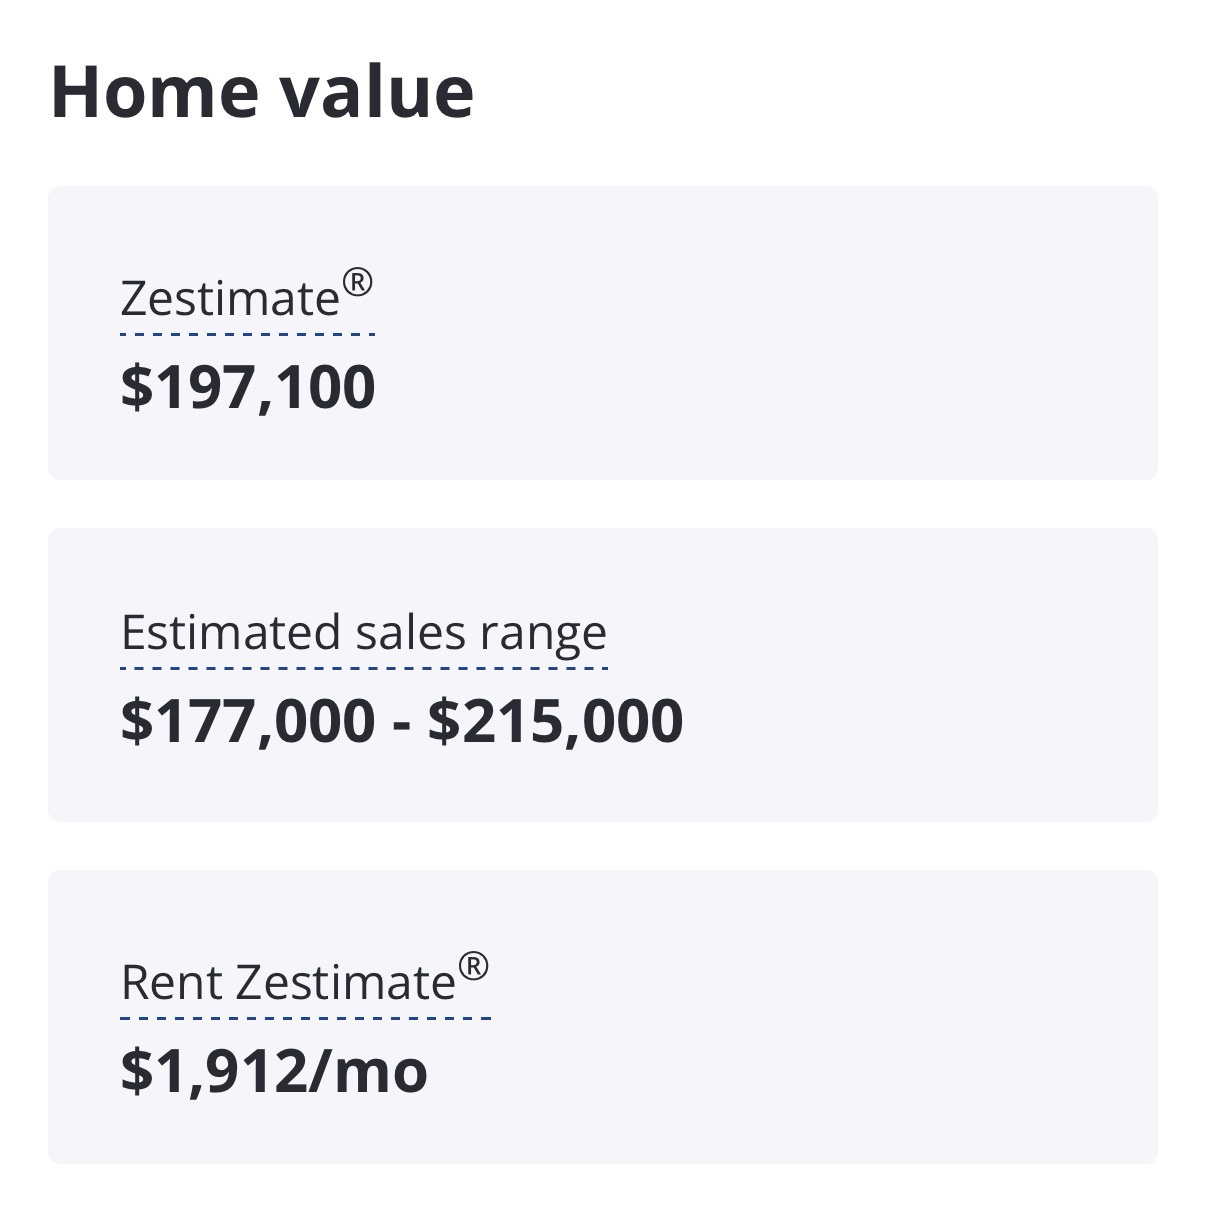Click the $197,100 Zestimate value

(x=248, y=387)
